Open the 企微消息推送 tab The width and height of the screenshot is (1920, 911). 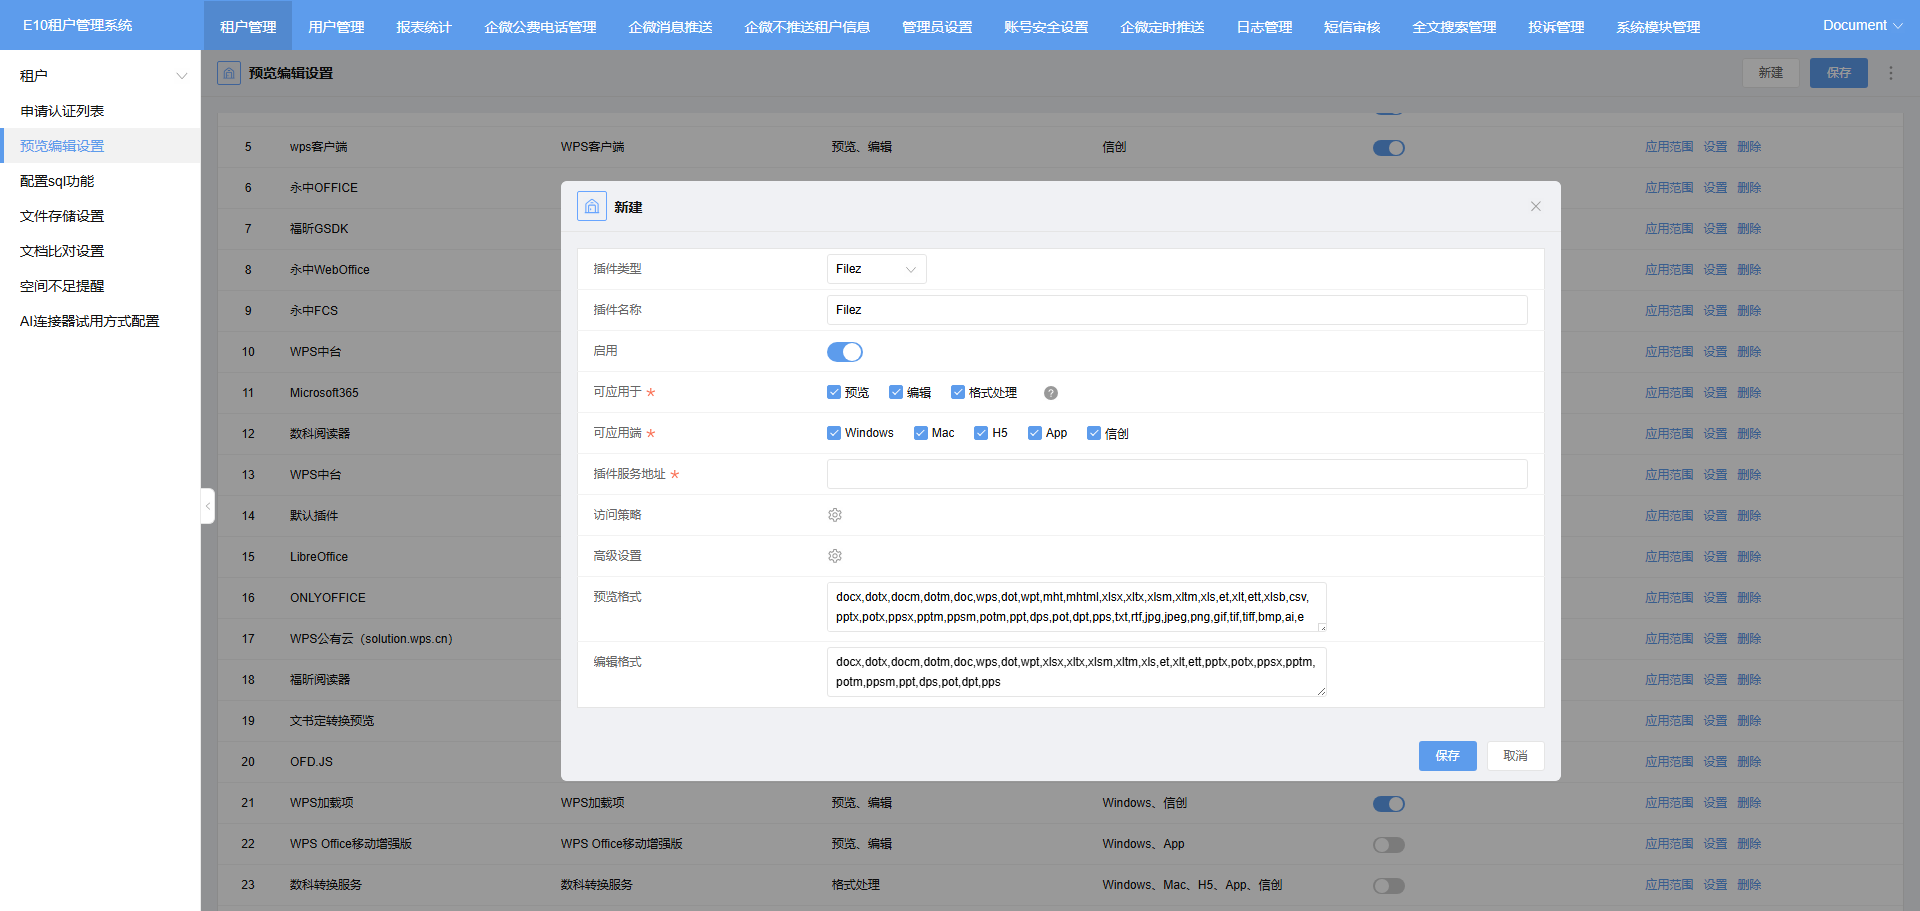(670, 27)
